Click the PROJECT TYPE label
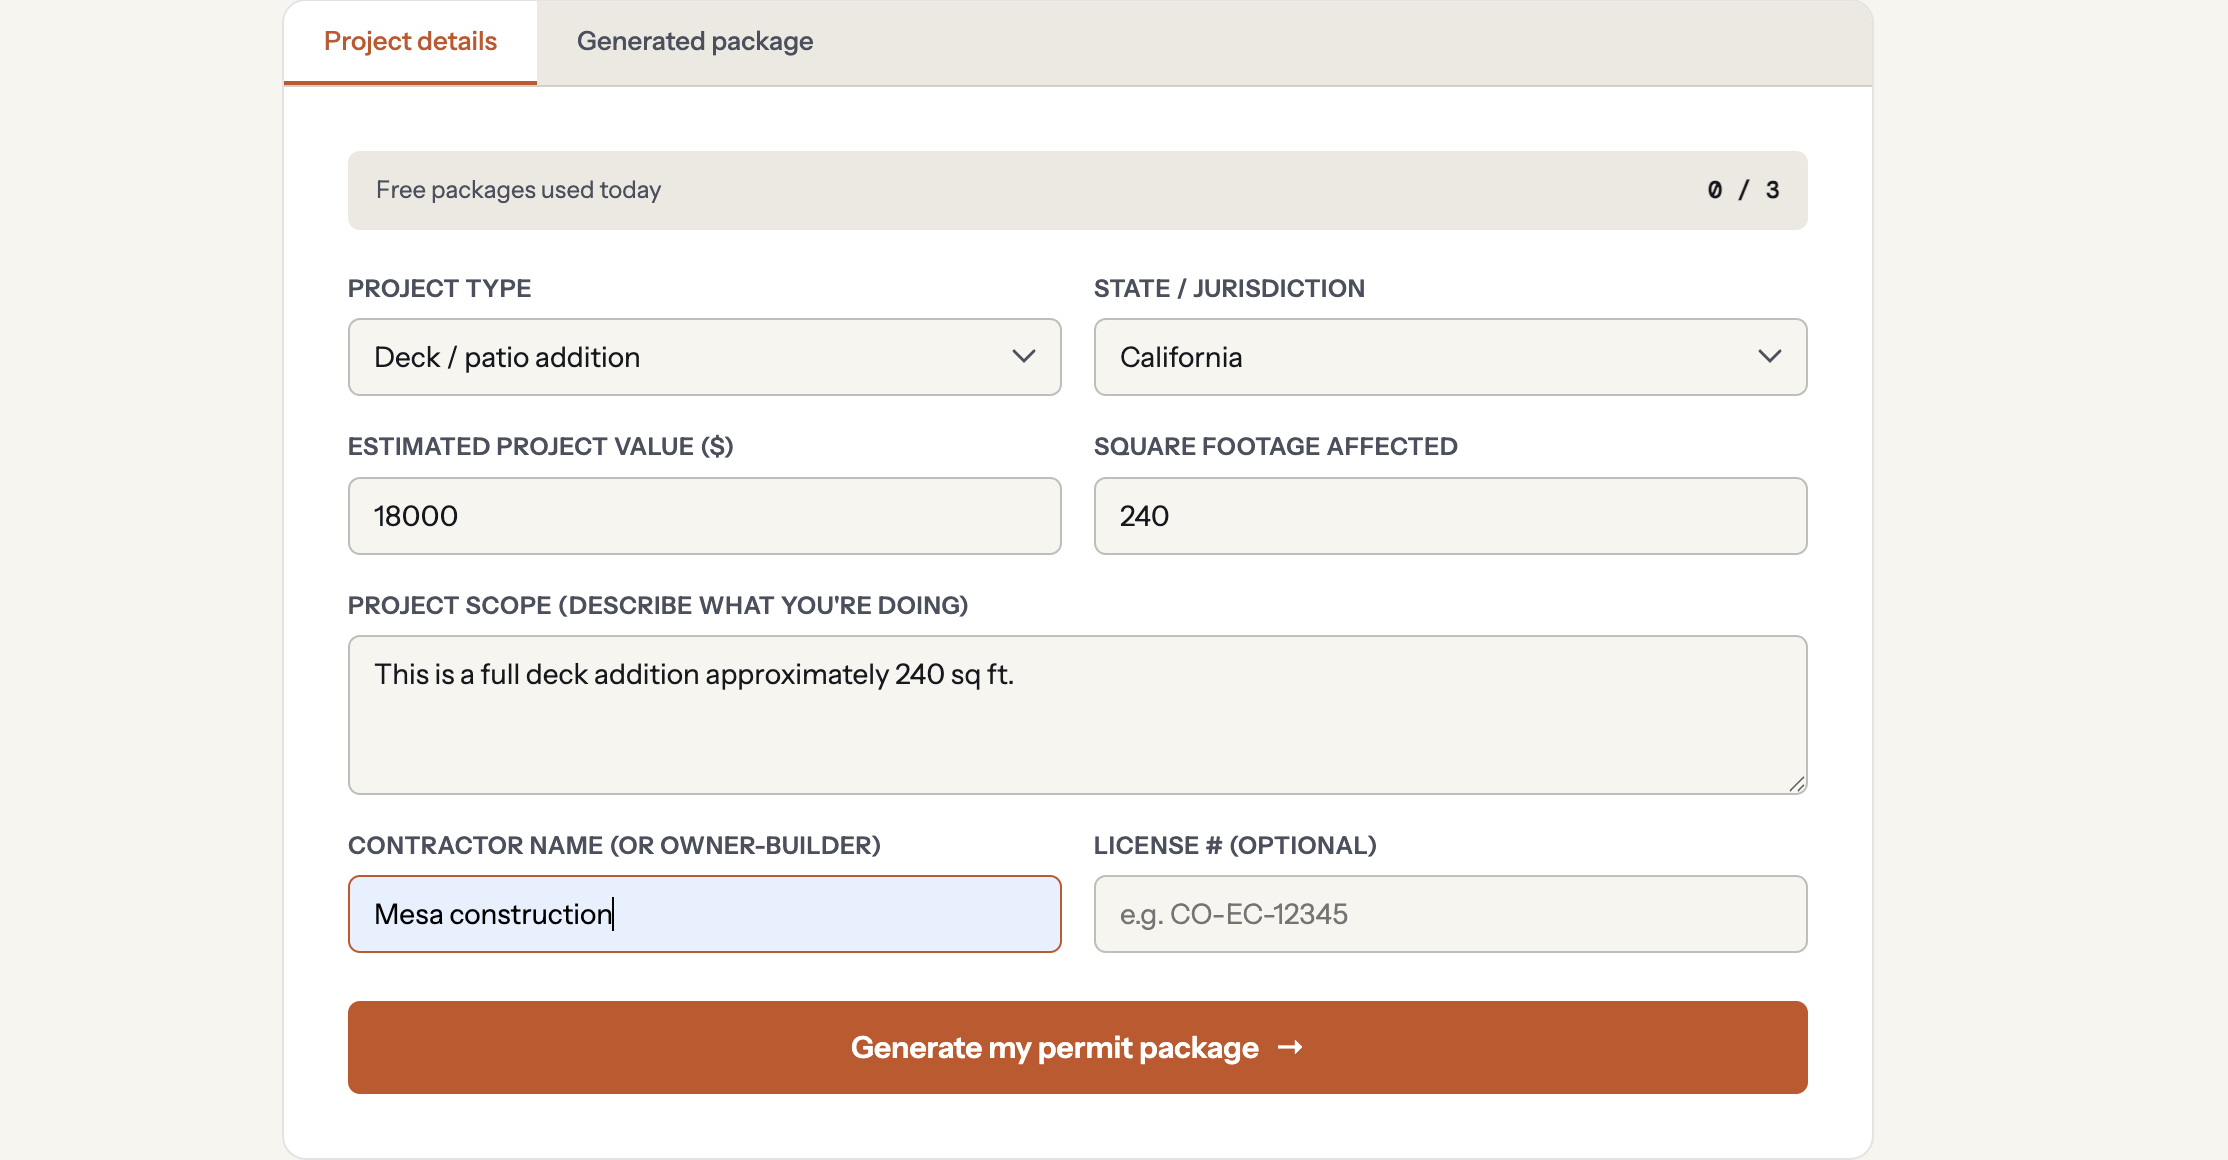The height and width of the screenshot is (1160, 2228). [439, 288]
